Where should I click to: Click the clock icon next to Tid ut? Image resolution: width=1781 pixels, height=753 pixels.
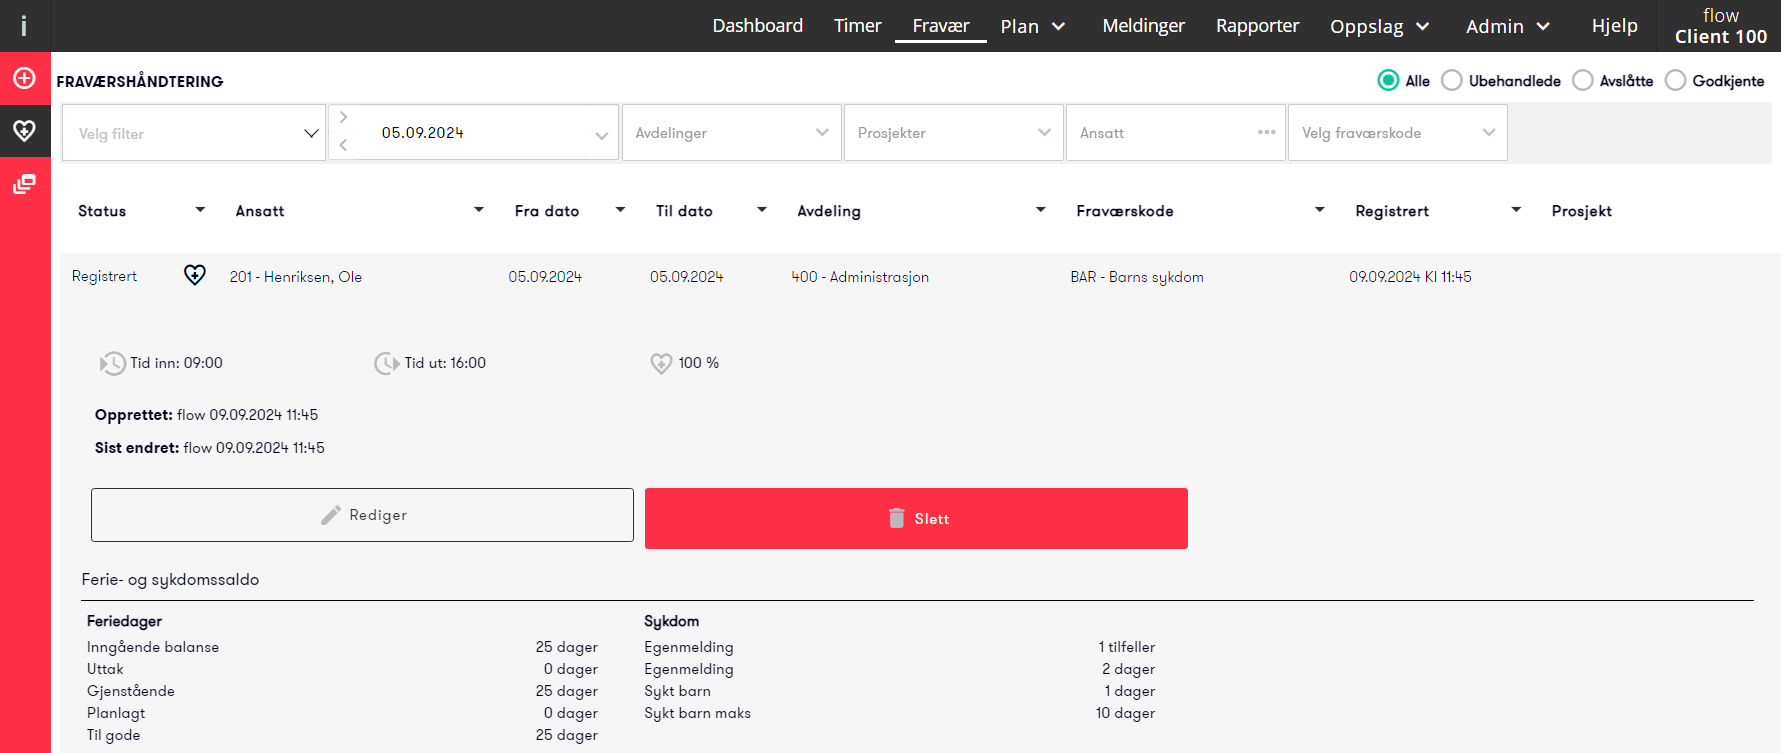[386, 363]
